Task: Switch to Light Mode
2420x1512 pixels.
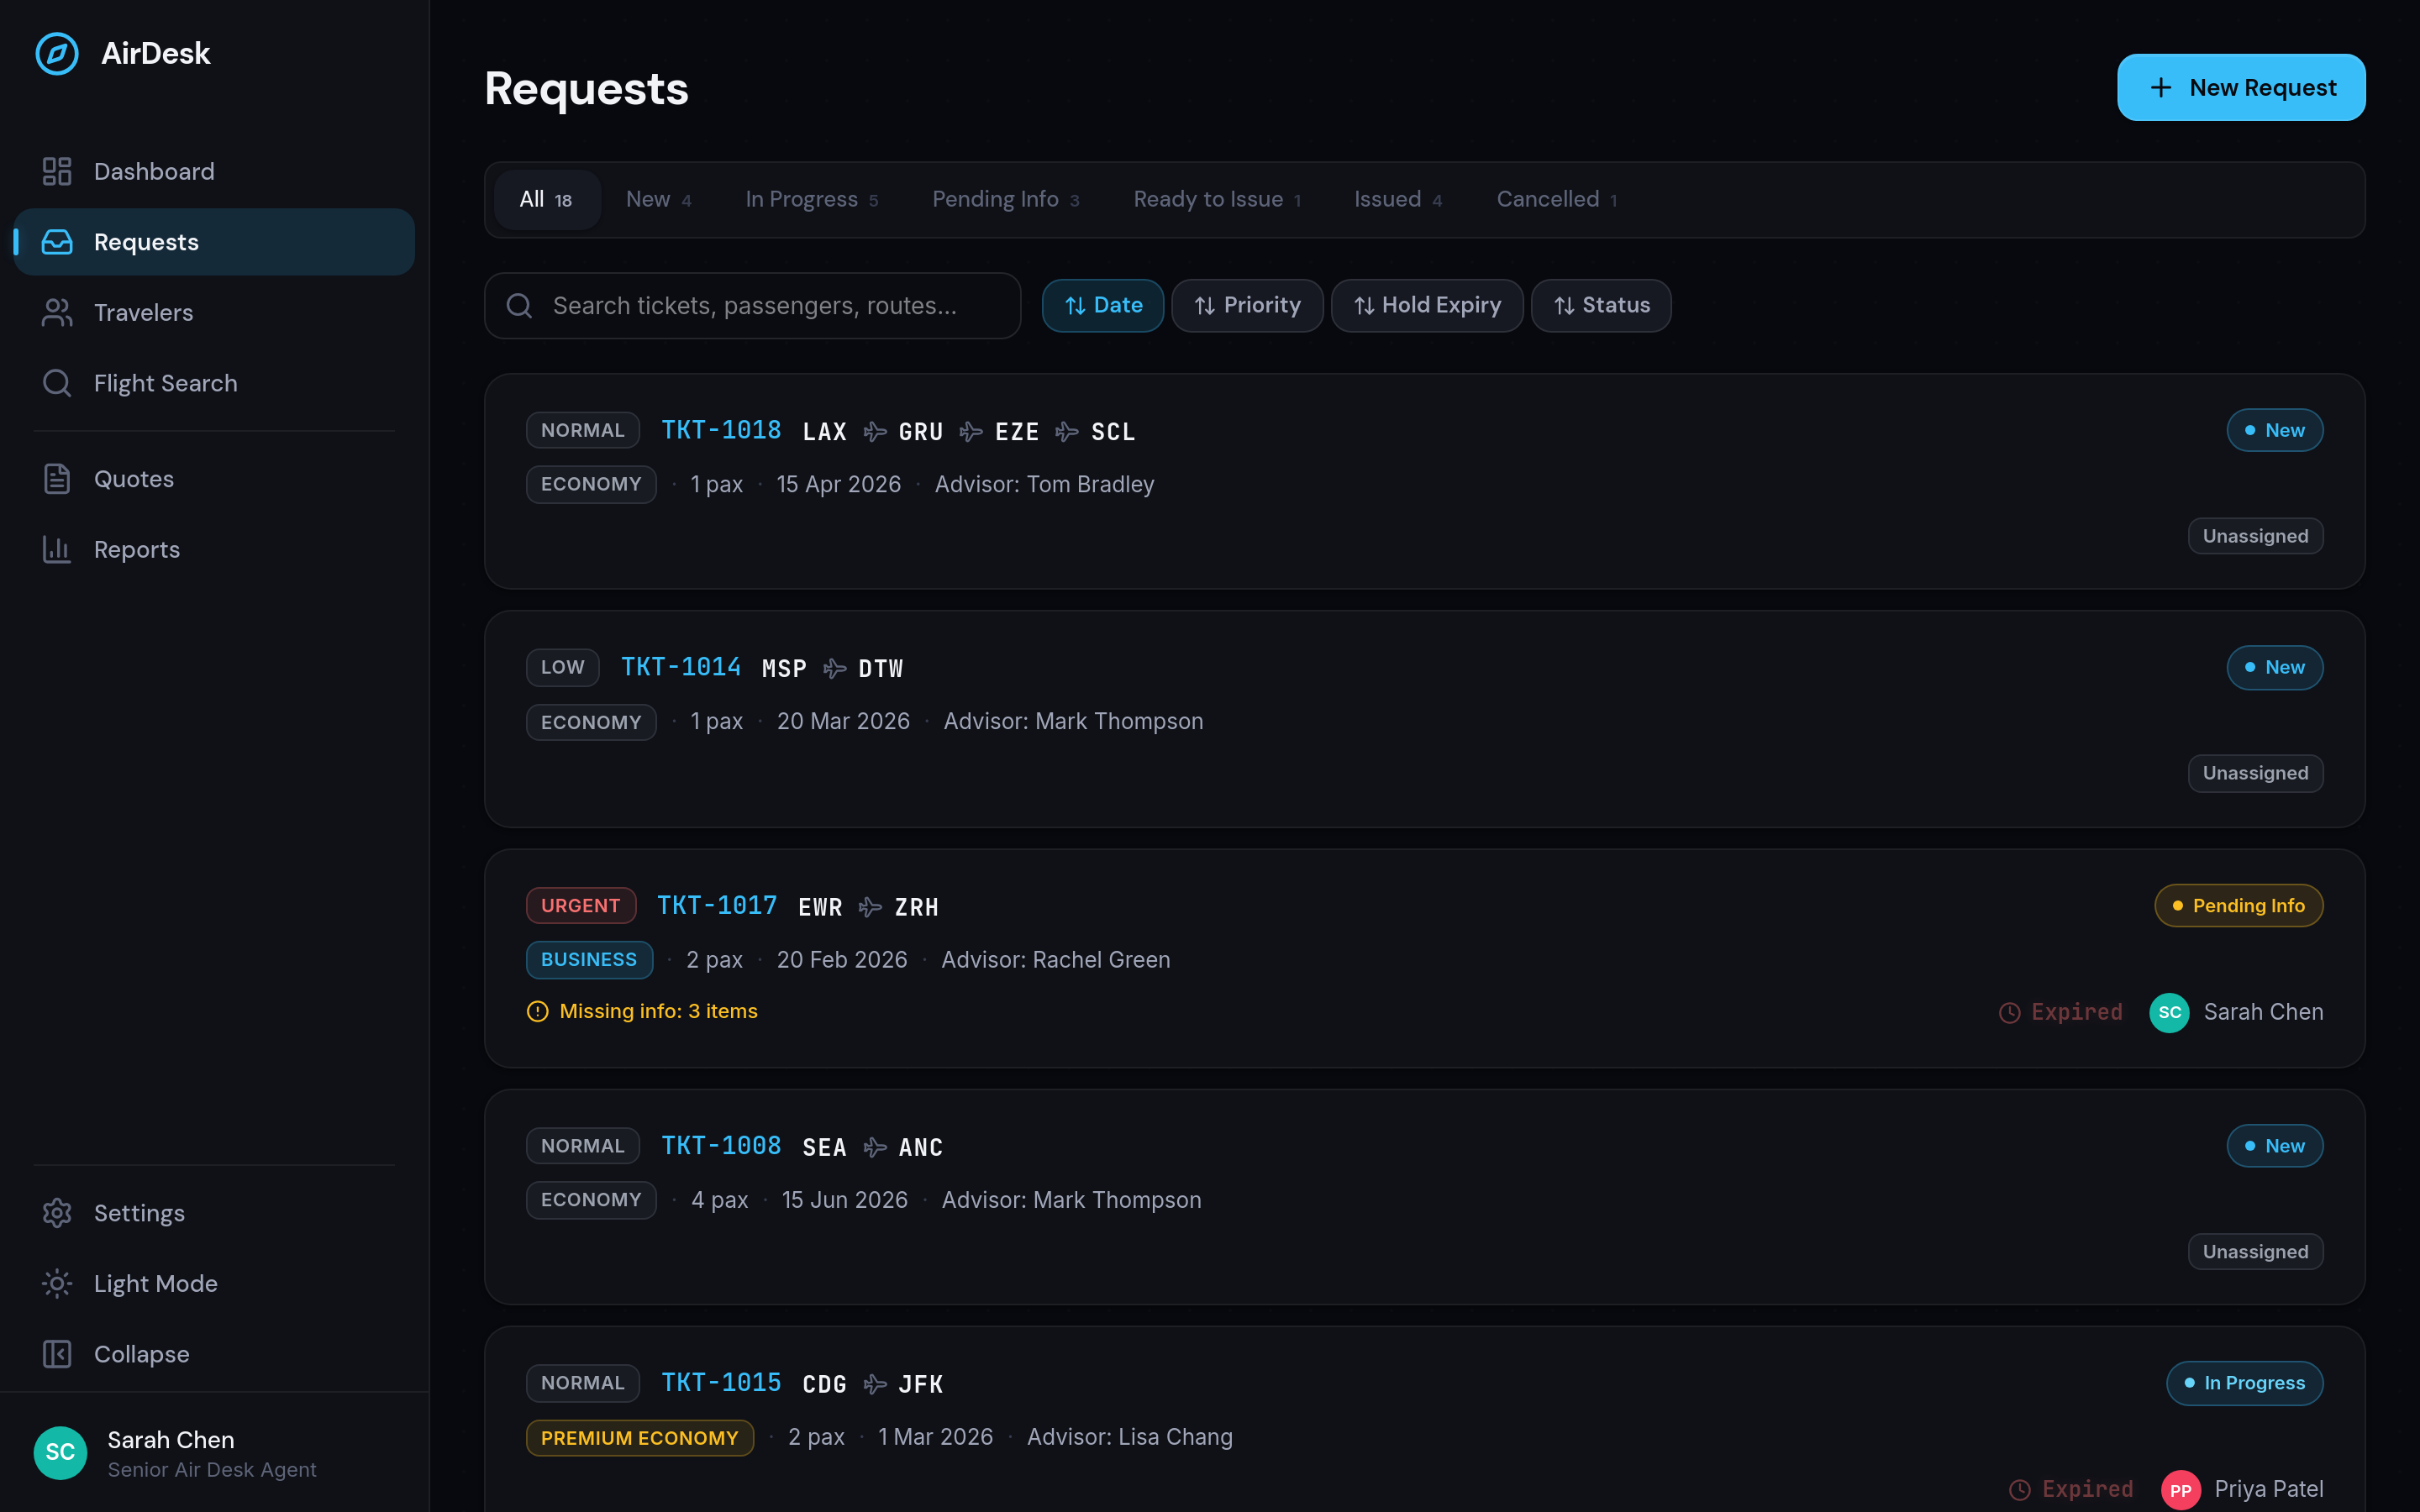Action: pyautogui.click(x=156, y=1283)
